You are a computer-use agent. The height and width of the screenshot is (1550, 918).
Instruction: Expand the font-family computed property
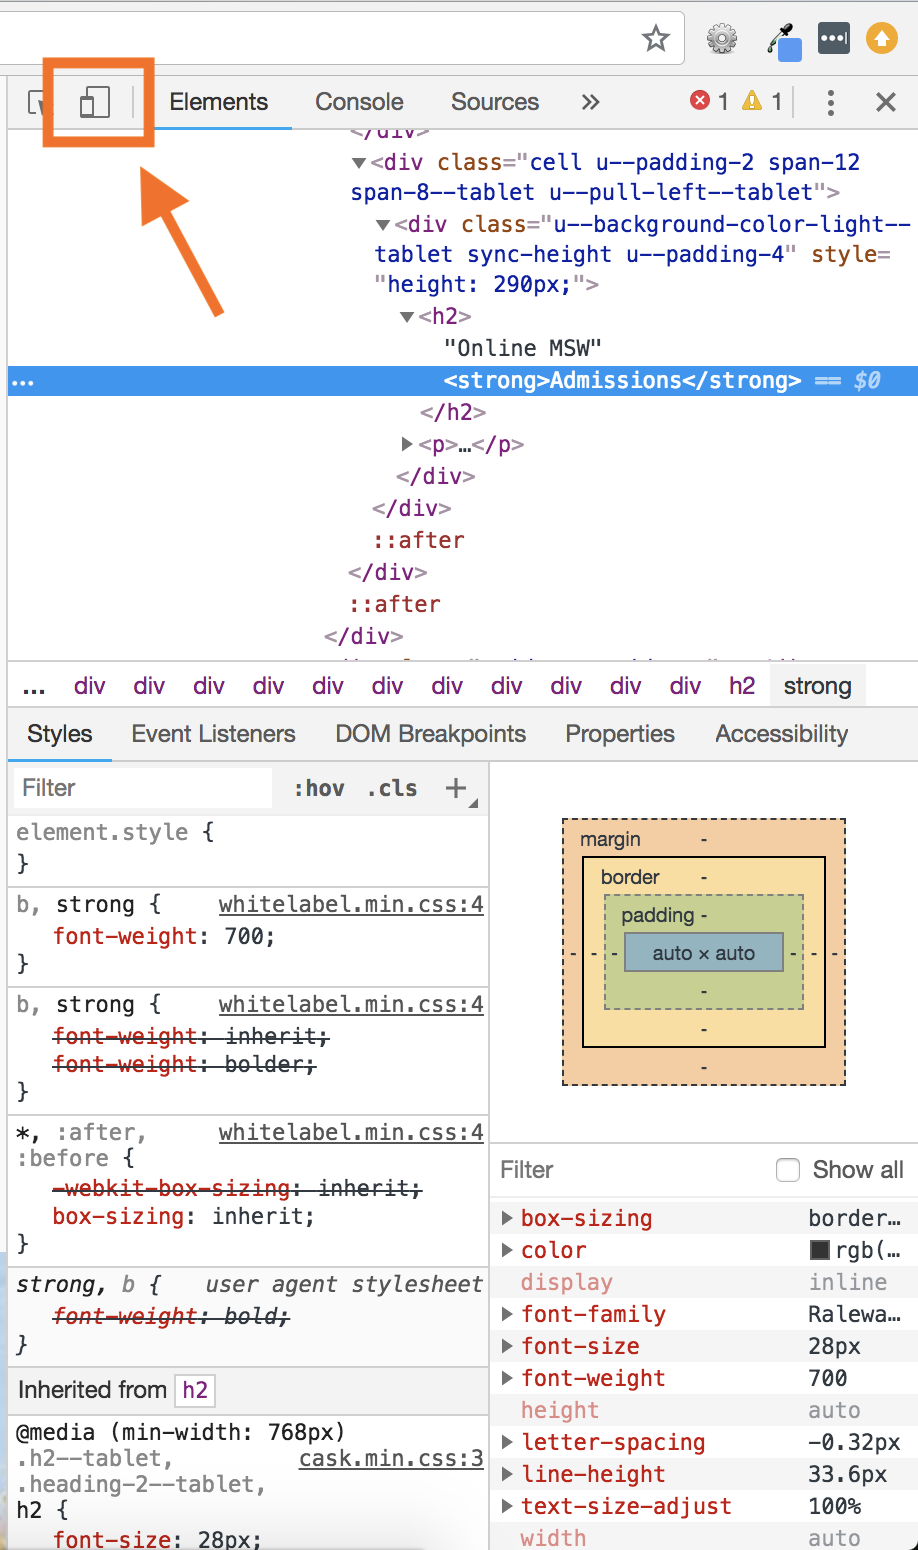click(507, 1314)
